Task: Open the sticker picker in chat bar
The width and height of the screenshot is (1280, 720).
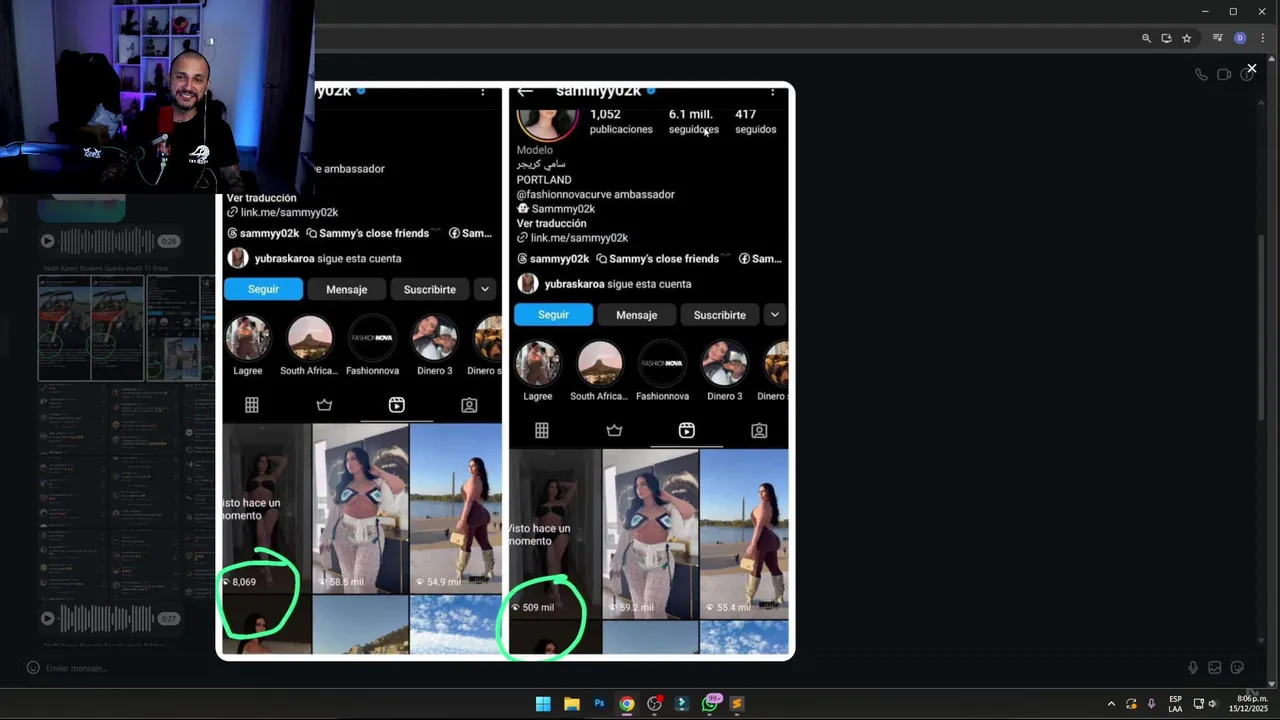Action: coord(1237,668)
